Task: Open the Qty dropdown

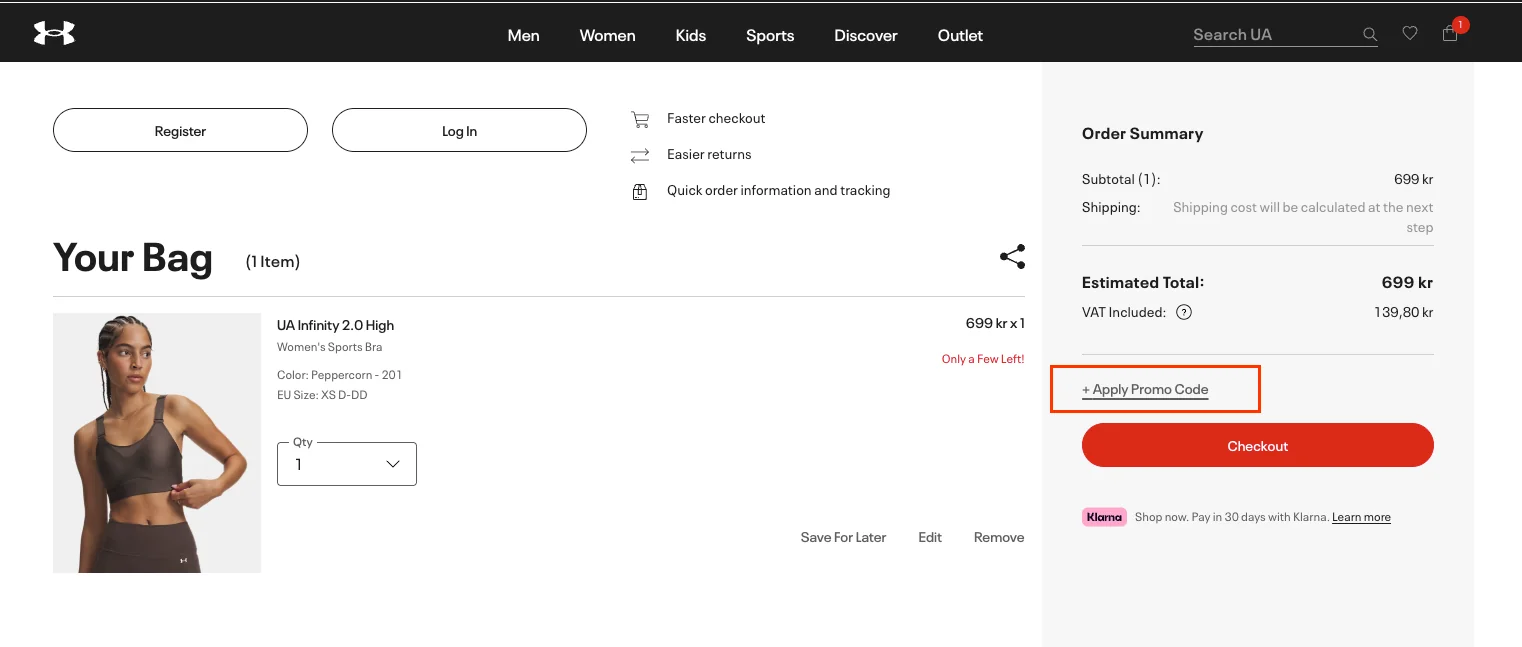Action: point(347,464)
